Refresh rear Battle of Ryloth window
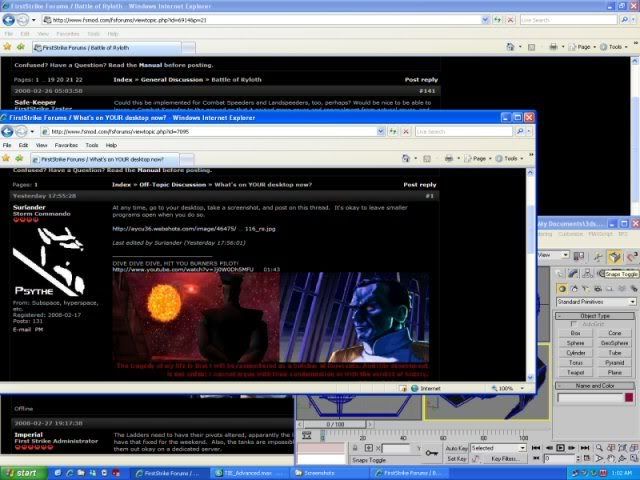Viewport: 640px width, 480px height. click(x=497, y=20)
